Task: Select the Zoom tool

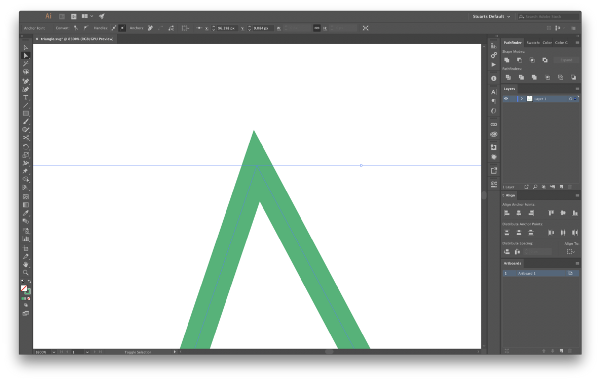Action: tap(26, 273)
